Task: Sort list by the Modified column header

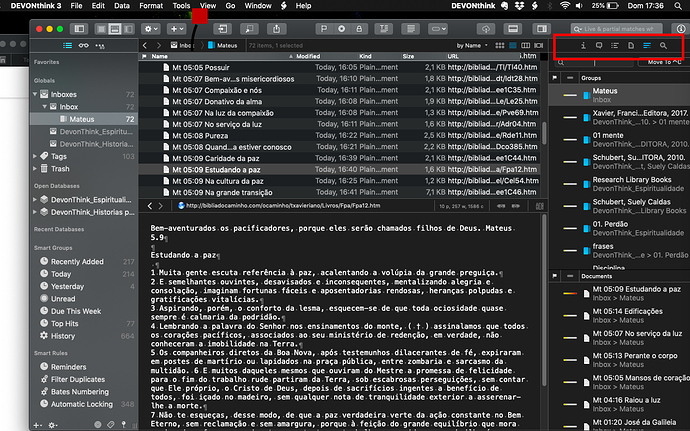Action: pos(308,56)
